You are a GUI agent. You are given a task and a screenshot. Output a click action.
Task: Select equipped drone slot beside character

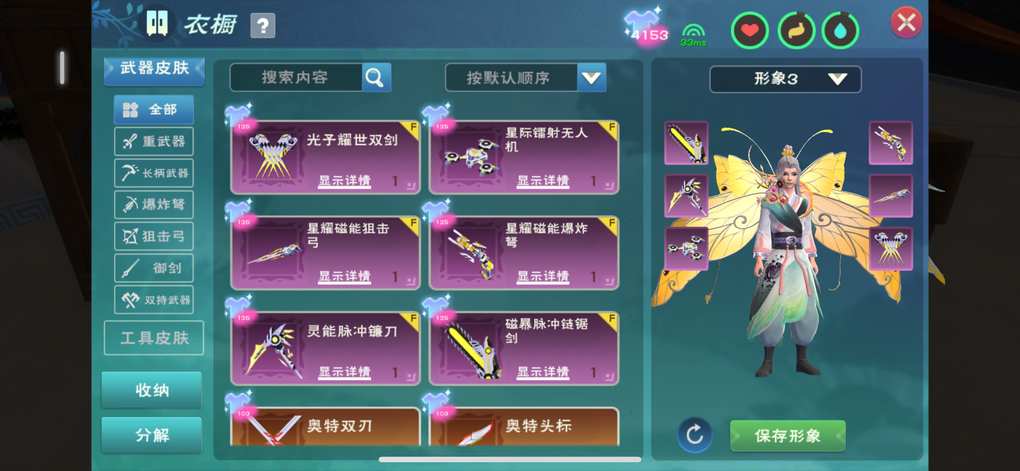686,249
